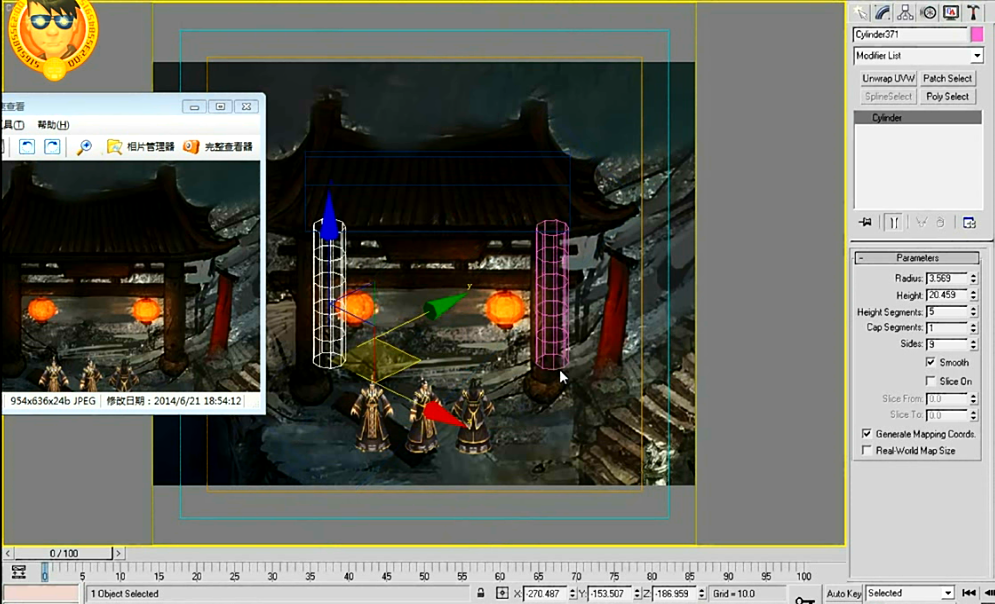Viewport: 995px width, 604px height.
Task: Click the Radius value field
Action: (946, 279)
